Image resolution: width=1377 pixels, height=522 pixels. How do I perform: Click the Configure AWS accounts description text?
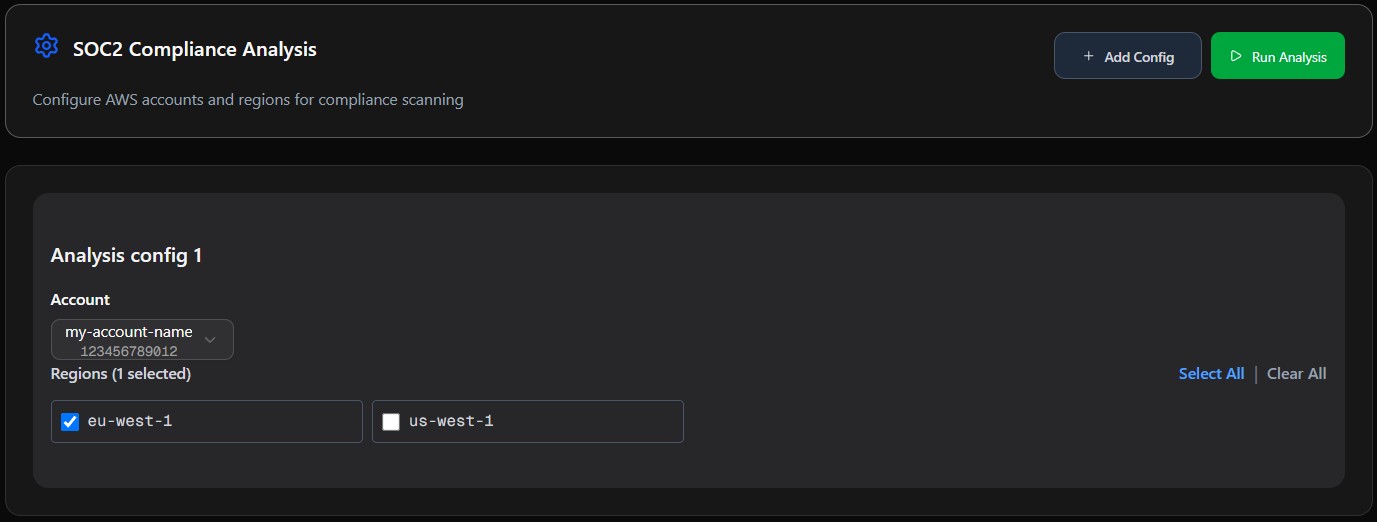(248, 100)
